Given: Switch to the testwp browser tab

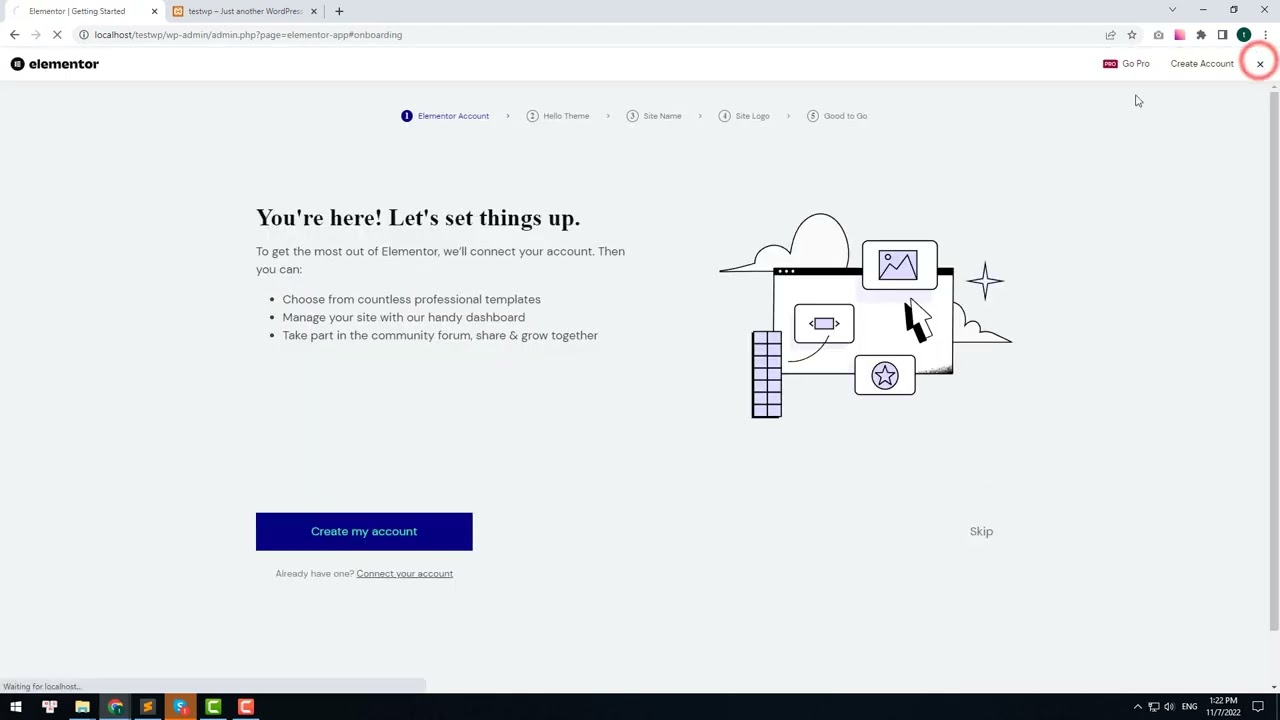Looking at the screenshot, I should (x=245, y=11).
